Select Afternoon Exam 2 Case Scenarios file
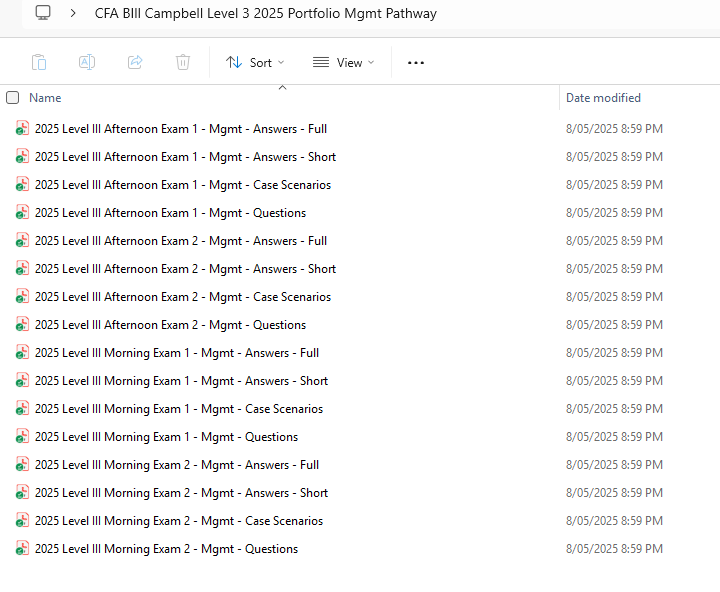The image size is (720, 592). pos(183,297)
